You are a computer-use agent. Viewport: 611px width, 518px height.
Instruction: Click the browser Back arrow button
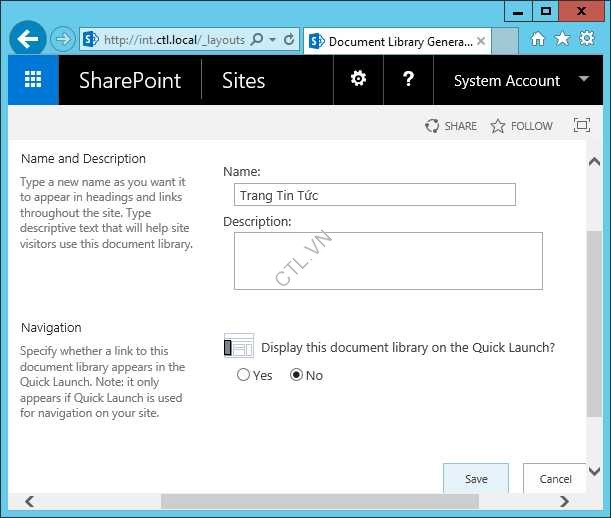[x=28, y=40]
